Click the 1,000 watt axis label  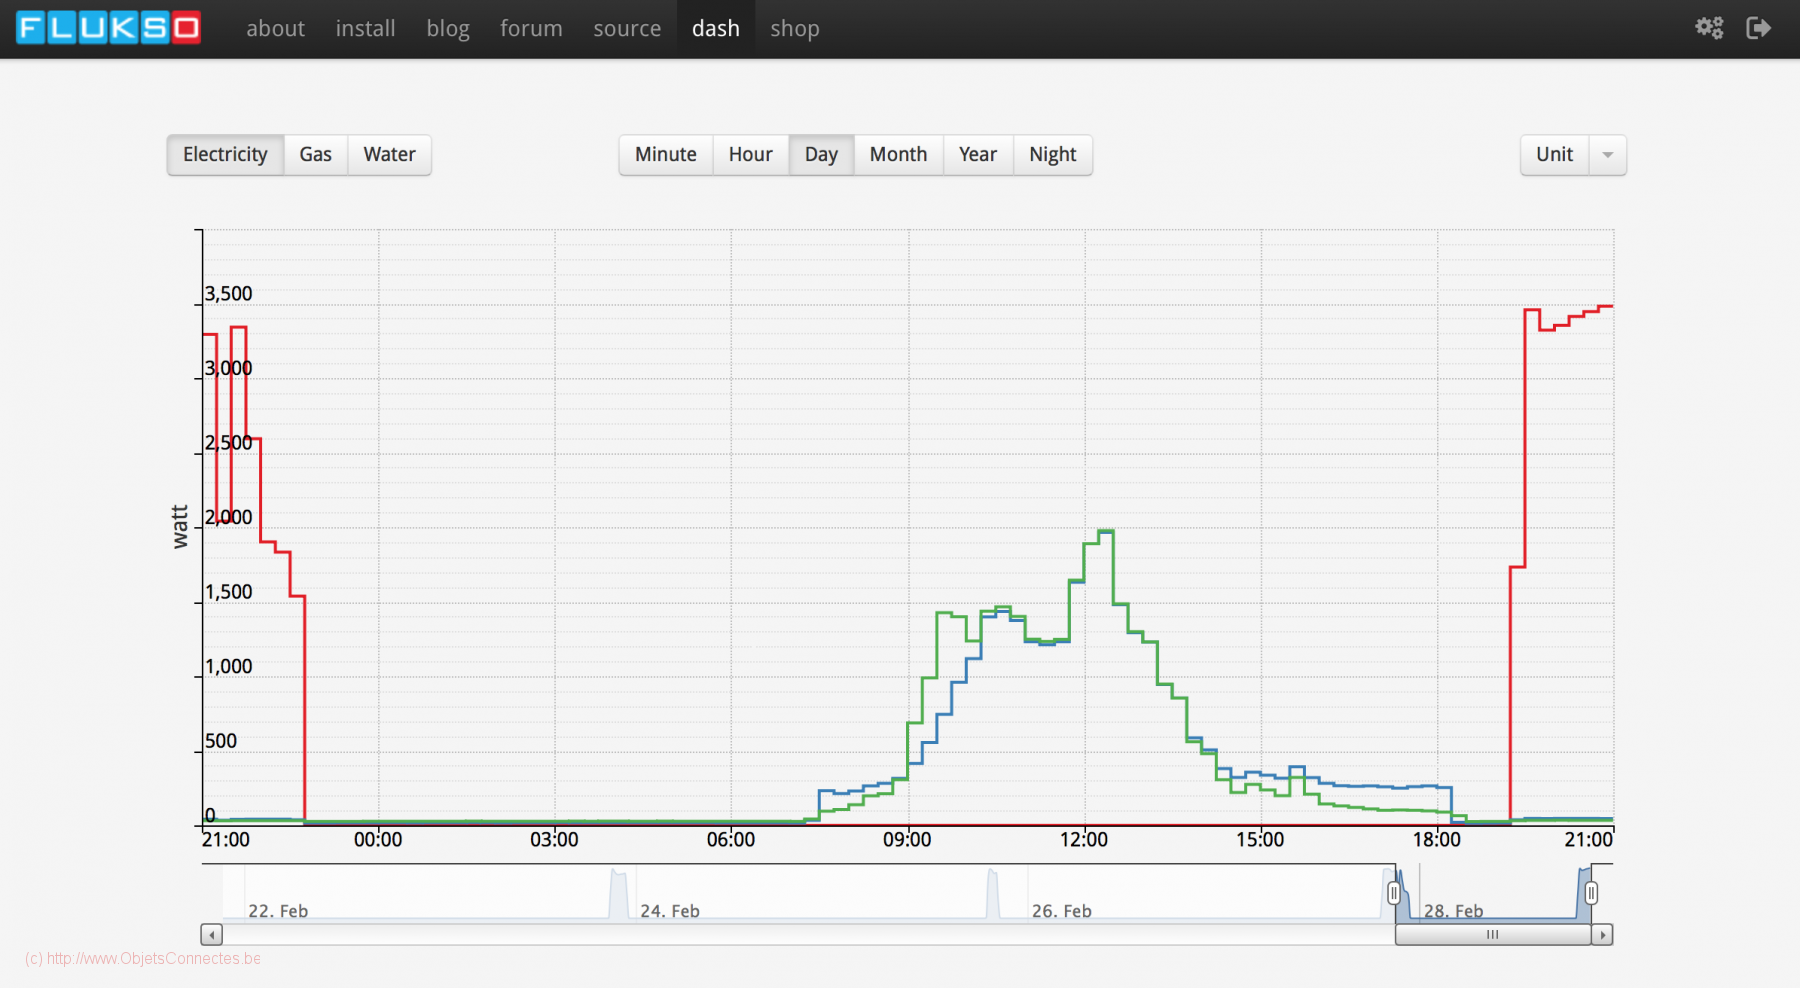229,667
